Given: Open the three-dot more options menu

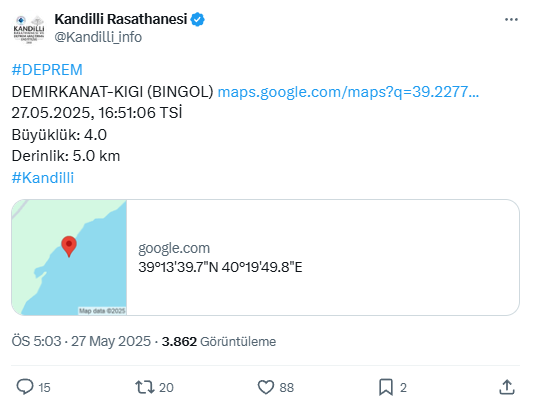Looking at the screenshot, I should click(x=511, y=20).
